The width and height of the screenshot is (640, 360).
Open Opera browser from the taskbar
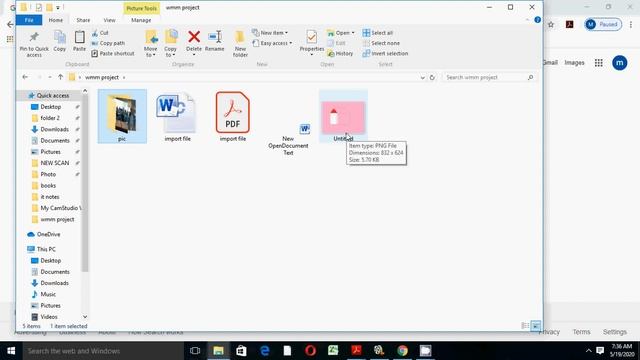click(310, 351)
